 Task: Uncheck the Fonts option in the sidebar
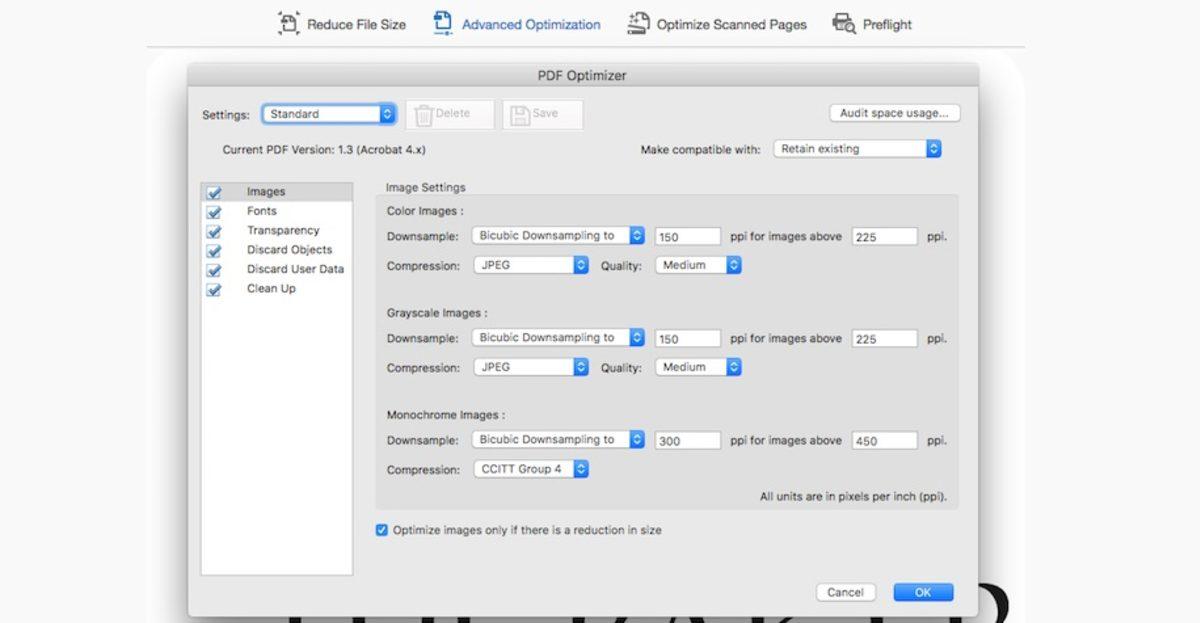[x=214, y=211]
